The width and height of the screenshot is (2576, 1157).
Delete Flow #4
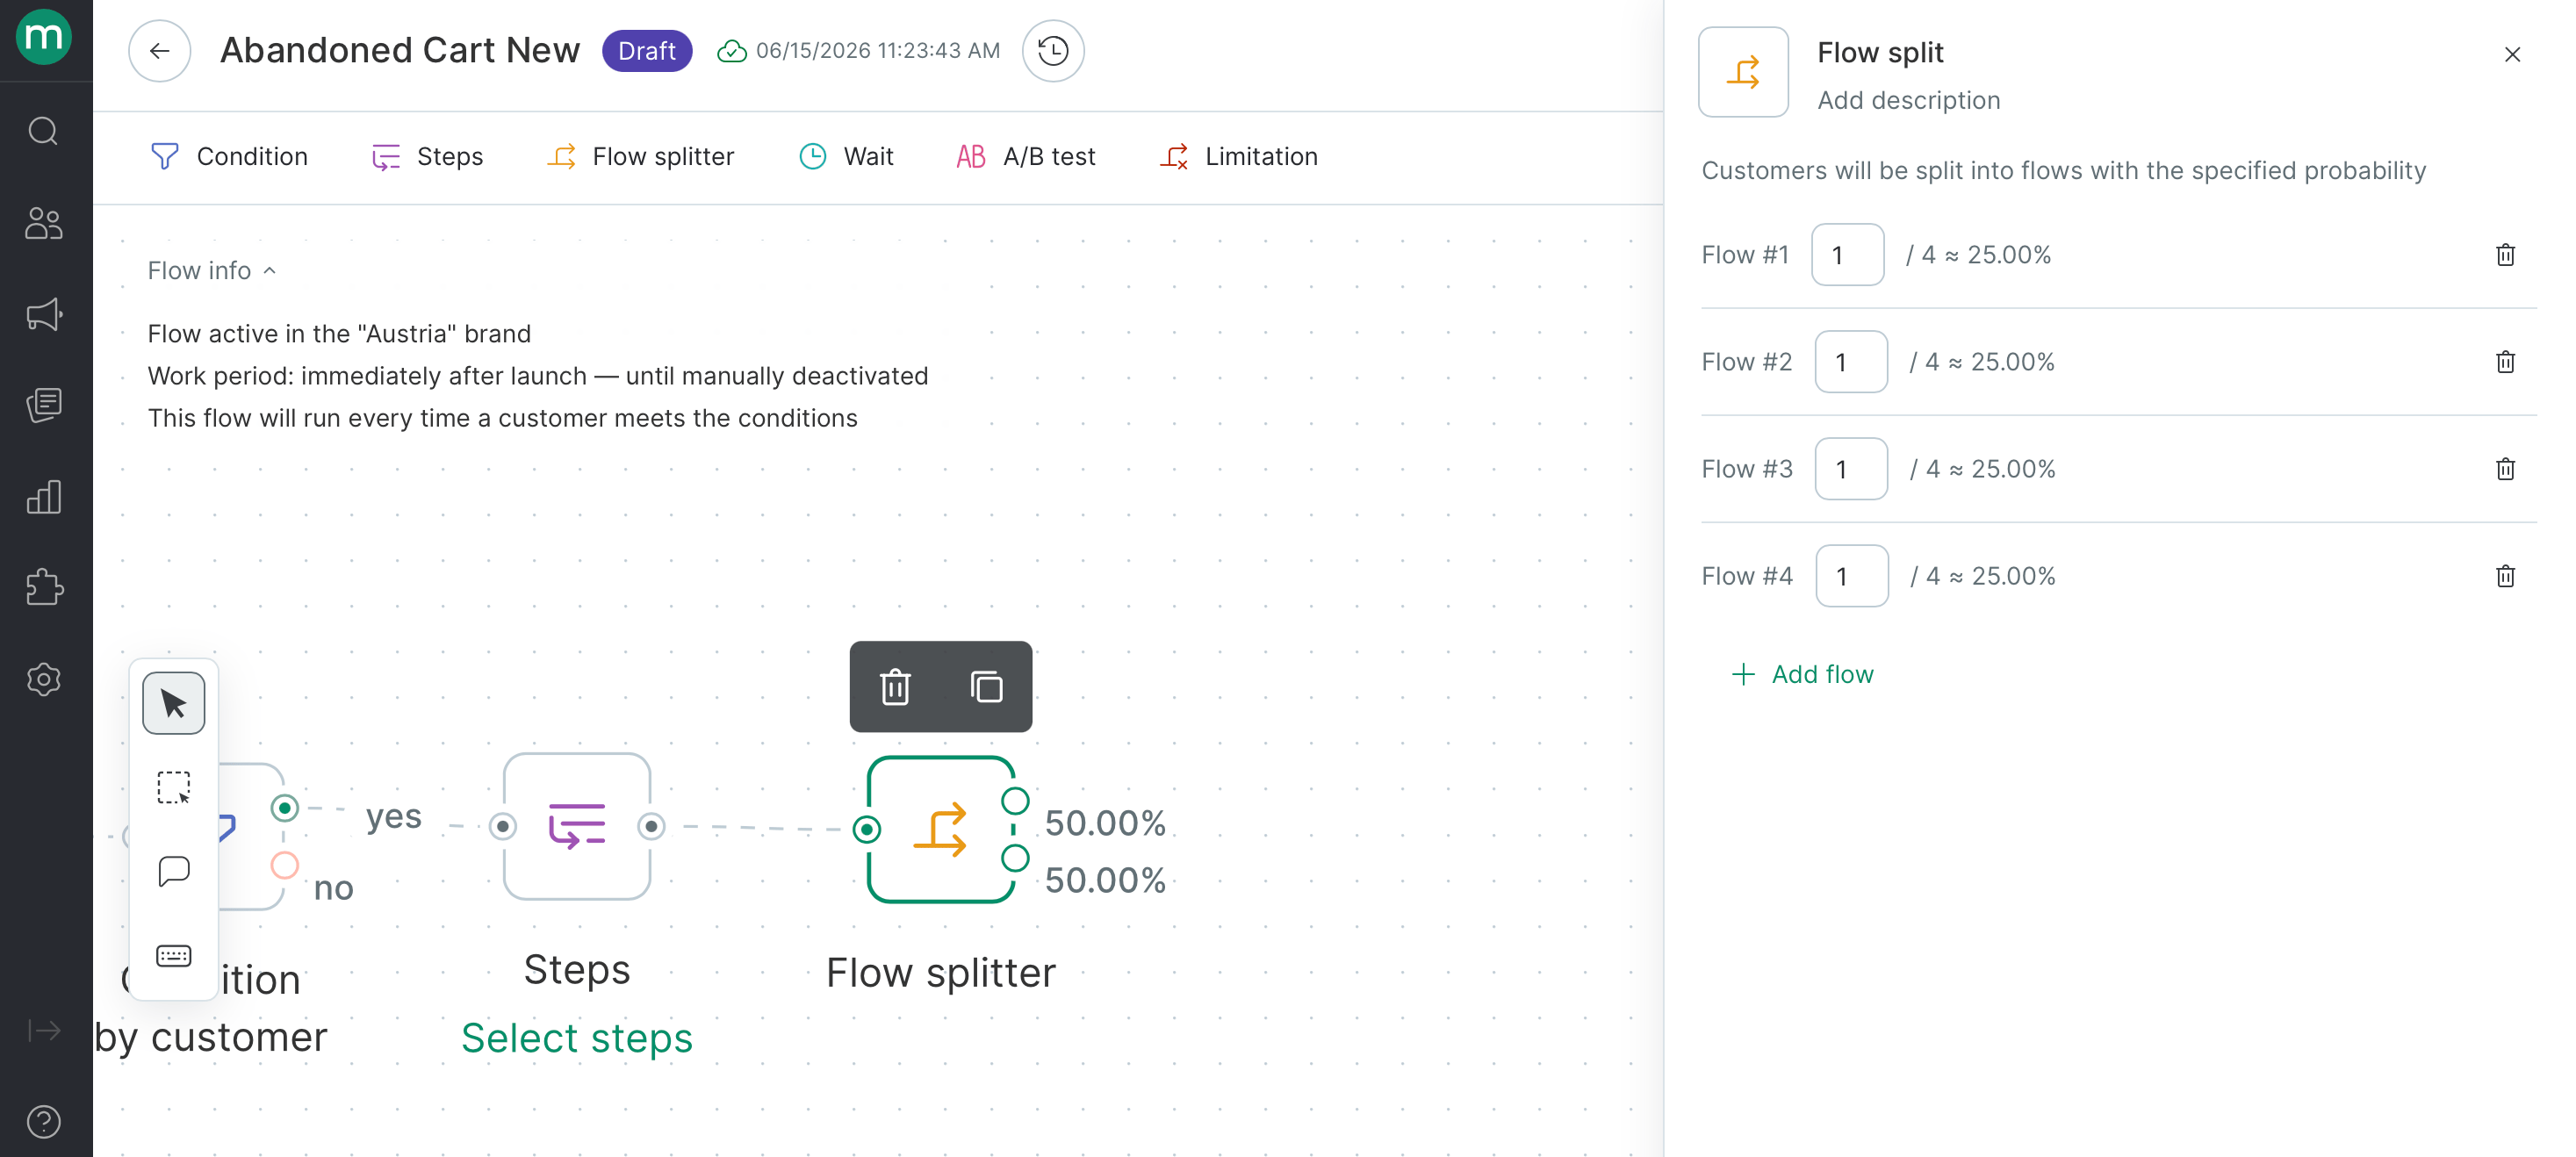2505,576
